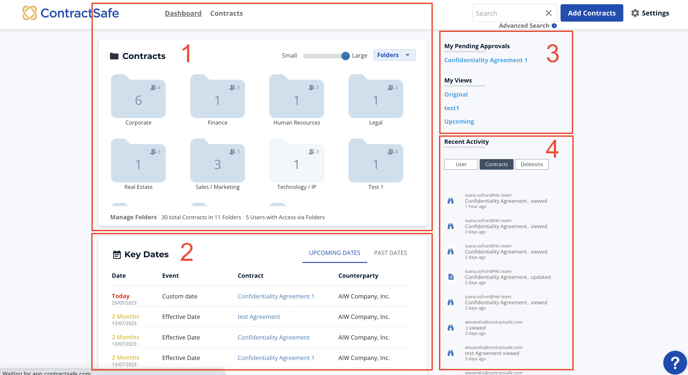Open the Technology / IP folder
Image resolution: width=688 pixels, height=375 pixels.
[296, 161]
